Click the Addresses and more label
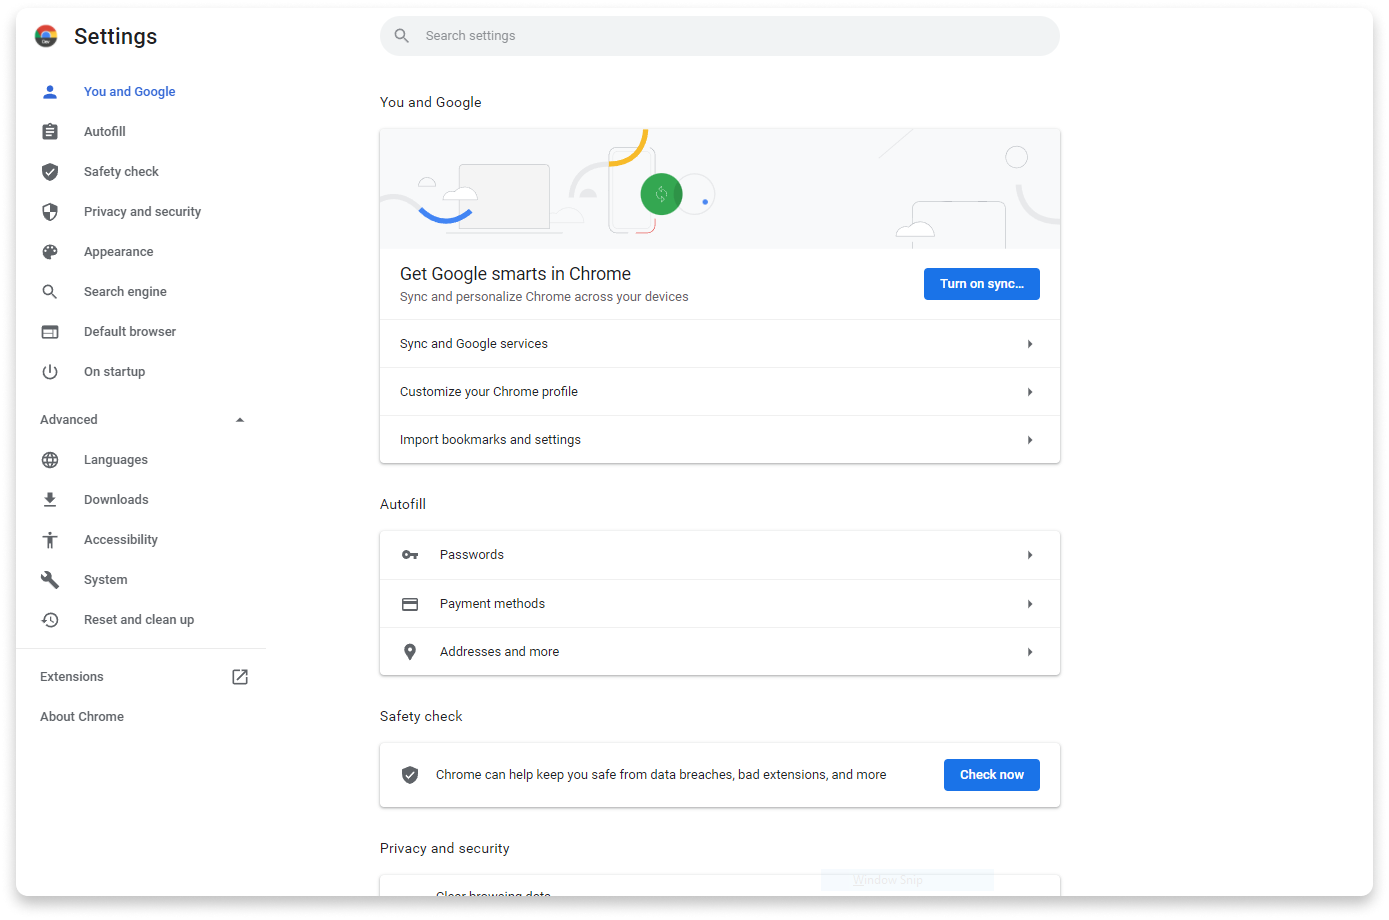The height and width of the screenshot is (920, 1389). click(x=500, y=652)
